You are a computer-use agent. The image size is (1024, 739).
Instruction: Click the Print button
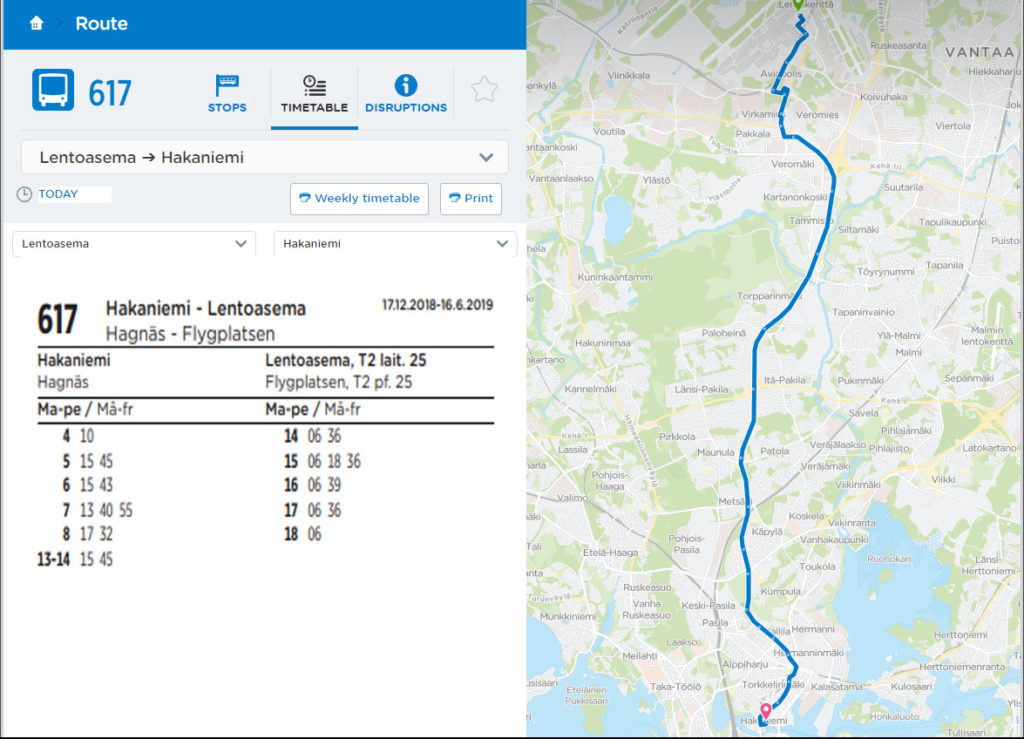(x=471, y=198)
